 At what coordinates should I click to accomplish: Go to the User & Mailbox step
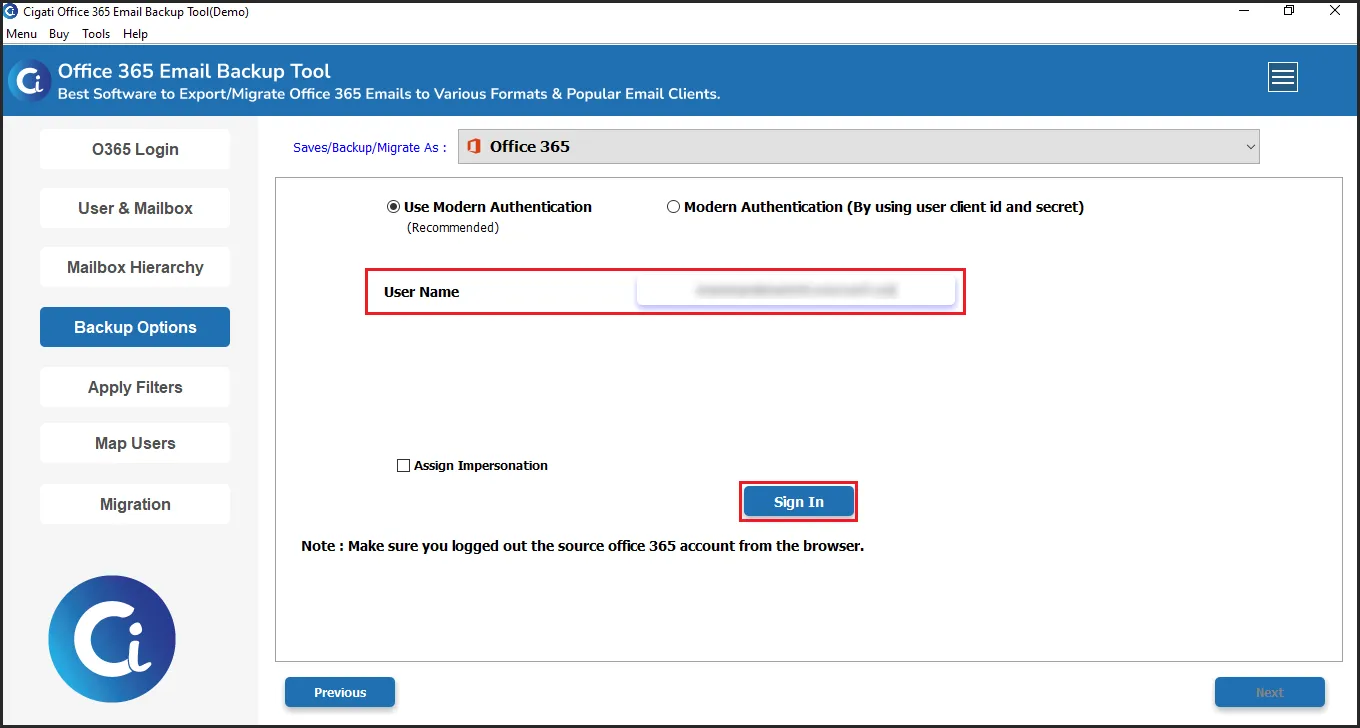pos(135,208)
